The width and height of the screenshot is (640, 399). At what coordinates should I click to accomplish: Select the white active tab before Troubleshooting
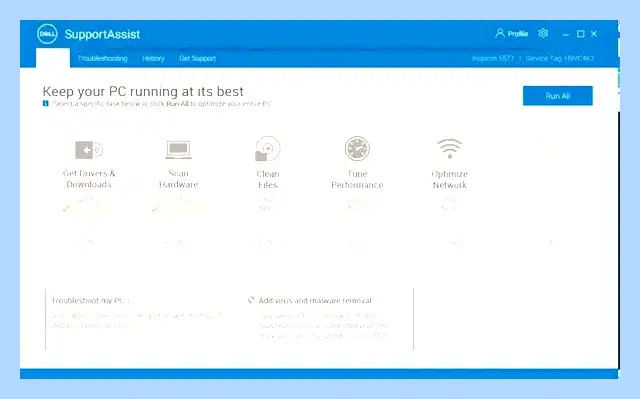53,58
